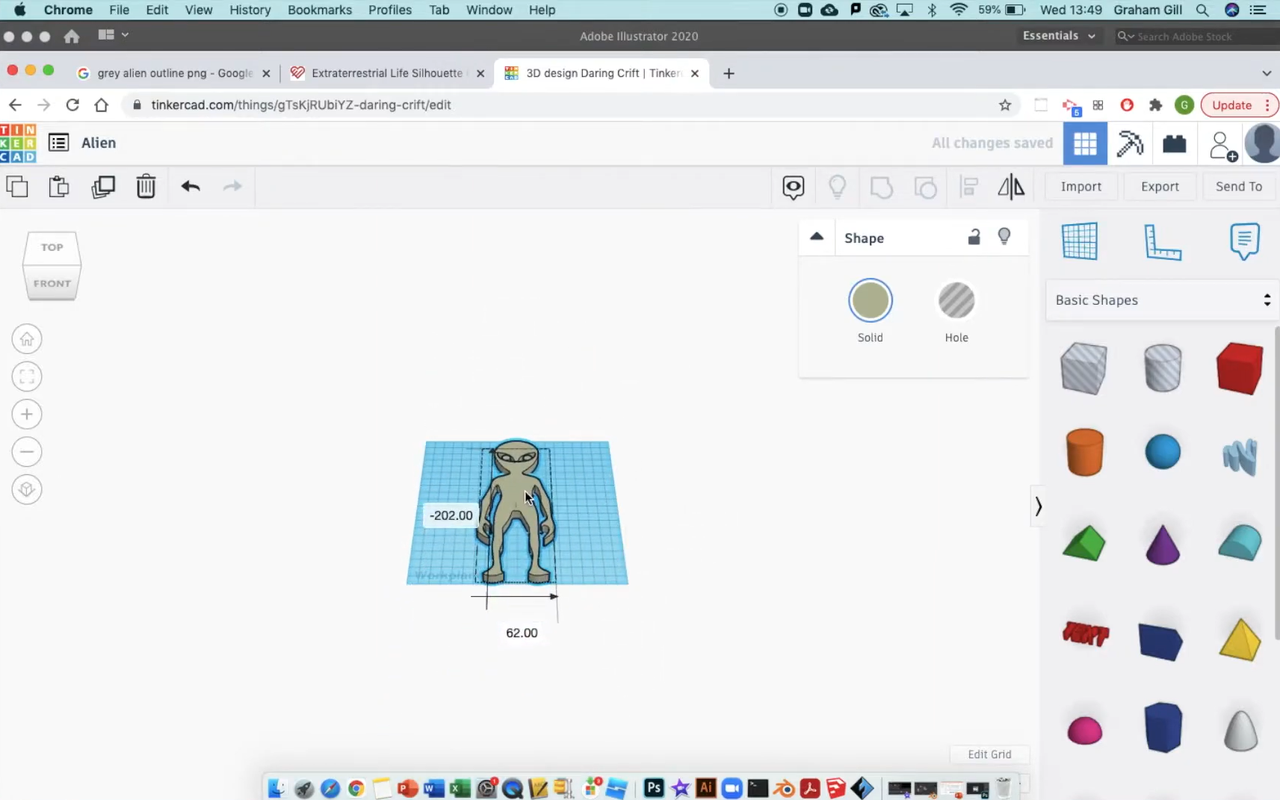Open the Bookmarks menu
Viewport: 1280px width, 800px height.
319,10
